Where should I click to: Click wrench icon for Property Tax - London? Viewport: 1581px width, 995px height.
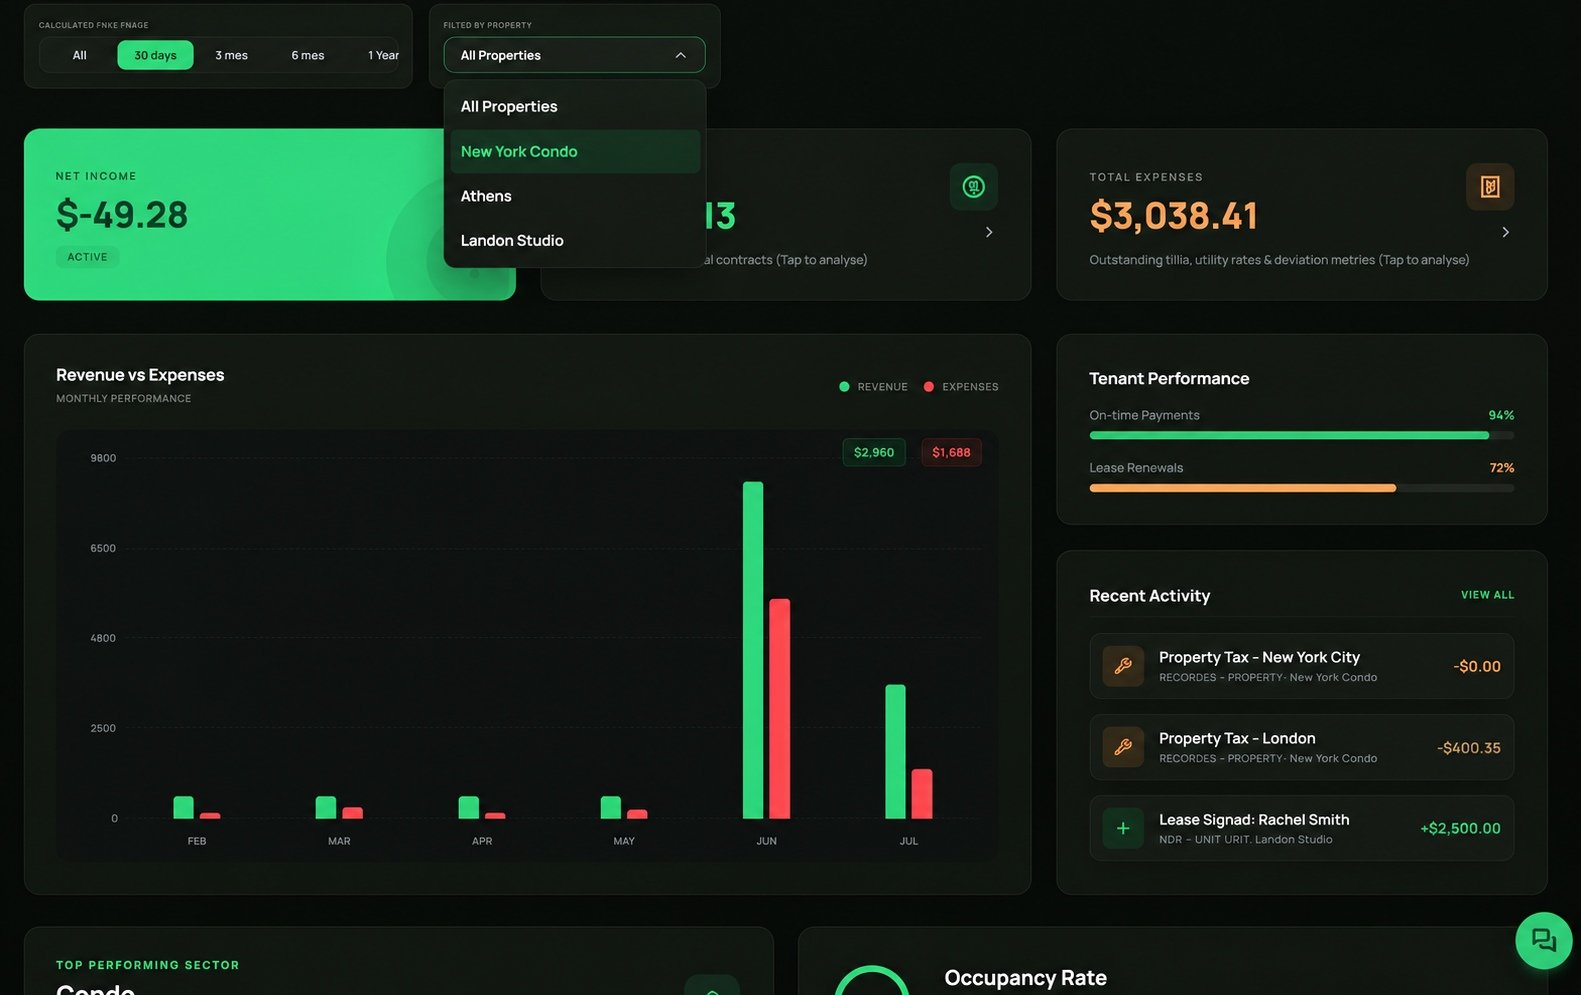click(1123, 747)
